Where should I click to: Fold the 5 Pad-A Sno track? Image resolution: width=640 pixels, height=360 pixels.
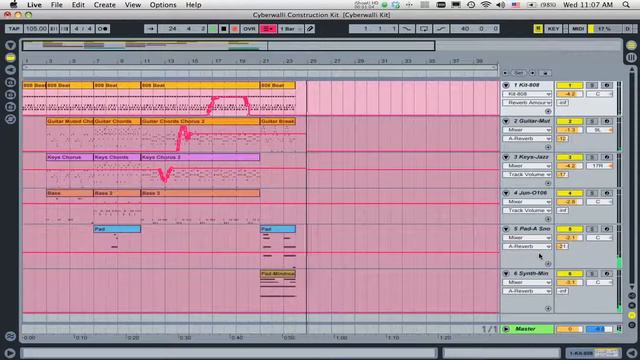coord(506,229)
